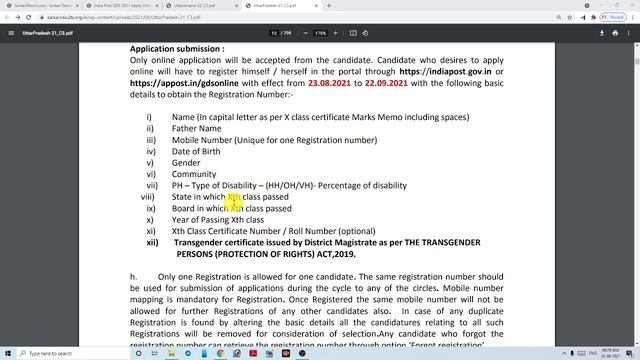
Task: Rotate the PDF counterclockwise
Action: [365, 33]
